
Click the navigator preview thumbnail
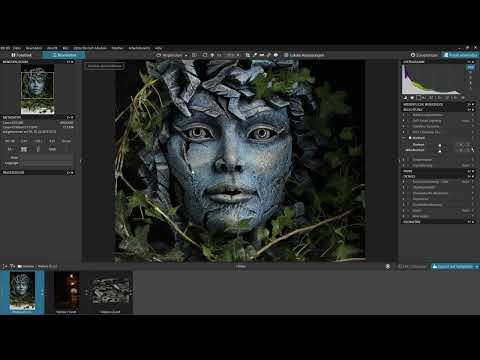tap(37, 89)
